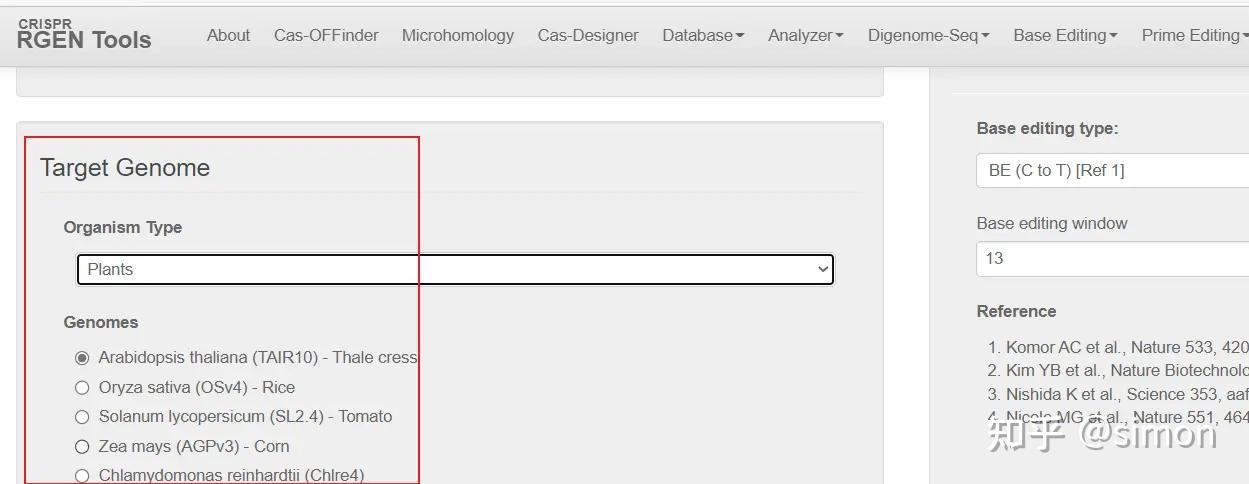Open the Base editing type selector
Viewport: 1249px width, 484px height.
(1112, 170)
